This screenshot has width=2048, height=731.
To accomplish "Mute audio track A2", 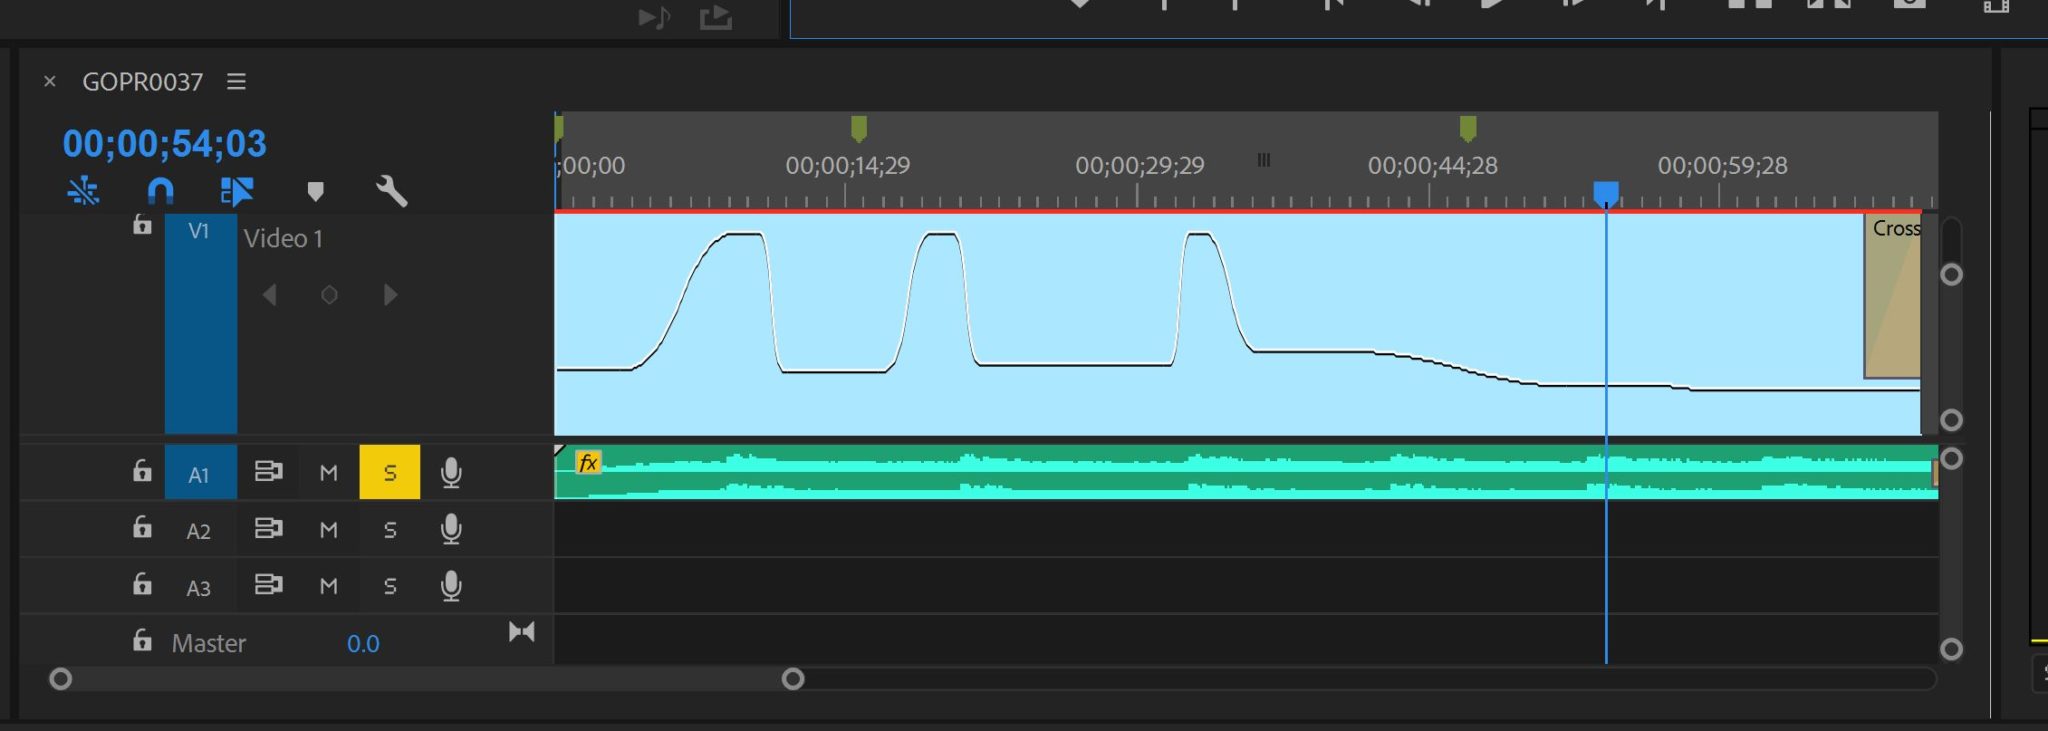I will (x=328, y=529).
